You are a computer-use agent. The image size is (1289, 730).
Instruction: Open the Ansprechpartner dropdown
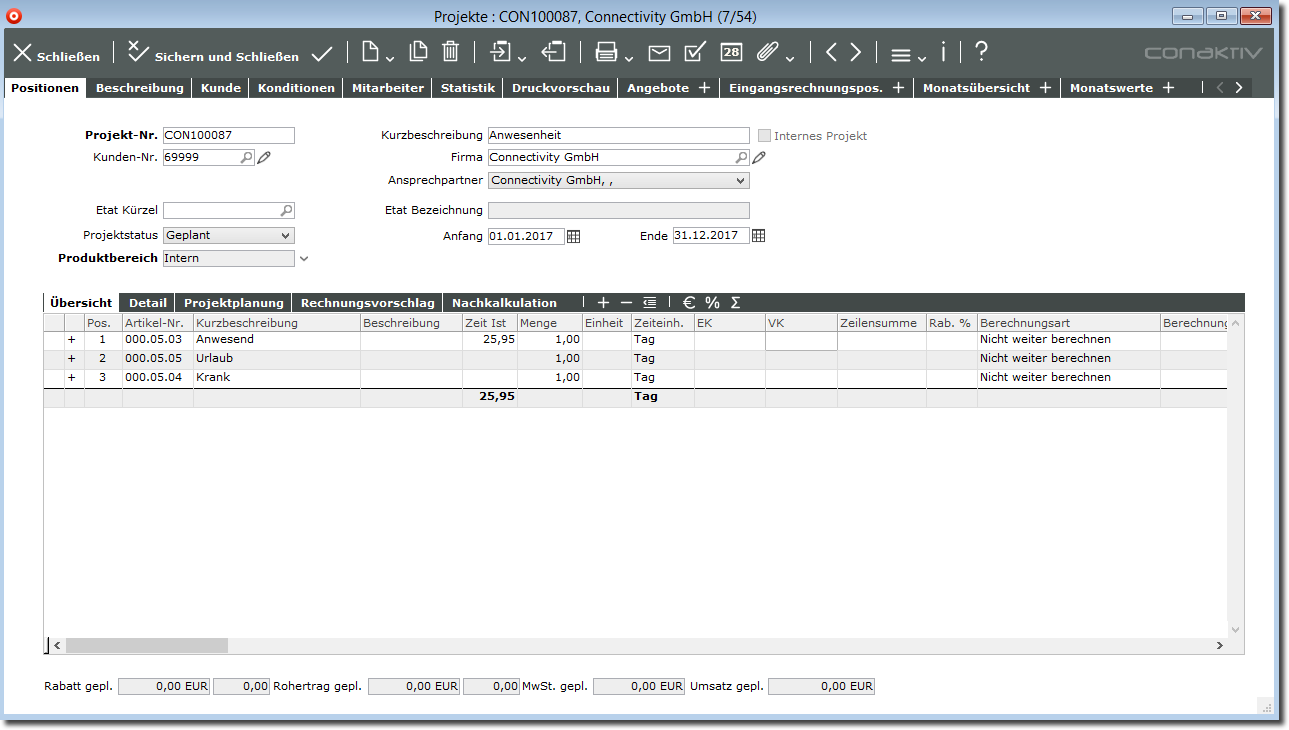pos(740,181)
